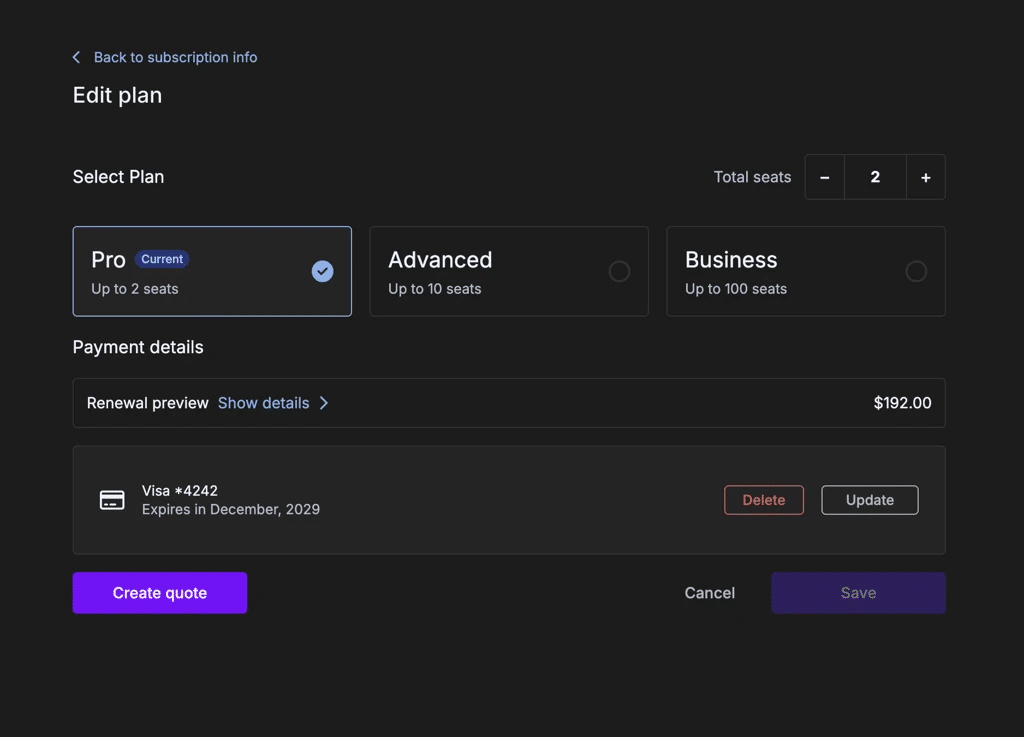1024x737 pixels.
Task: Click the plus icon to increase seats
Action: point(926,177)
